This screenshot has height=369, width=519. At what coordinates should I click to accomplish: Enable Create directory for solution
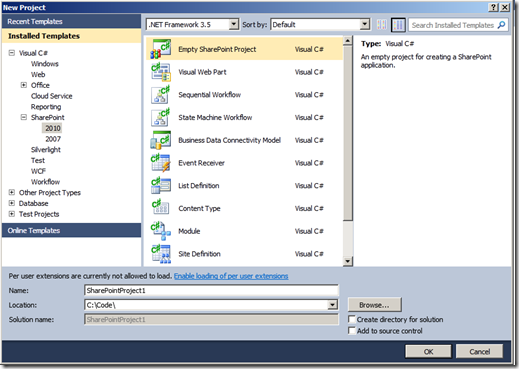(x=351, y=319)
